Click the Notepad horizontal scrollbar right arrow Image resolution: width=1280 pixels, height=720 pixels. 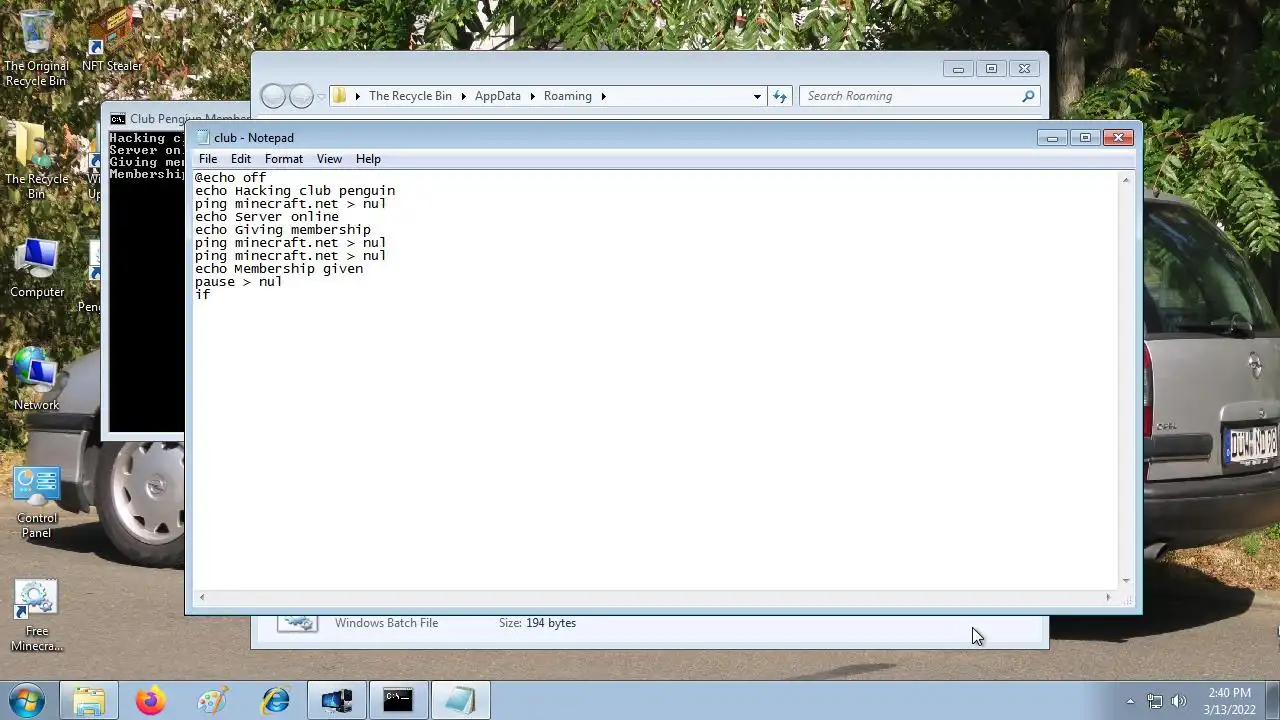[x=1108, y=597]
